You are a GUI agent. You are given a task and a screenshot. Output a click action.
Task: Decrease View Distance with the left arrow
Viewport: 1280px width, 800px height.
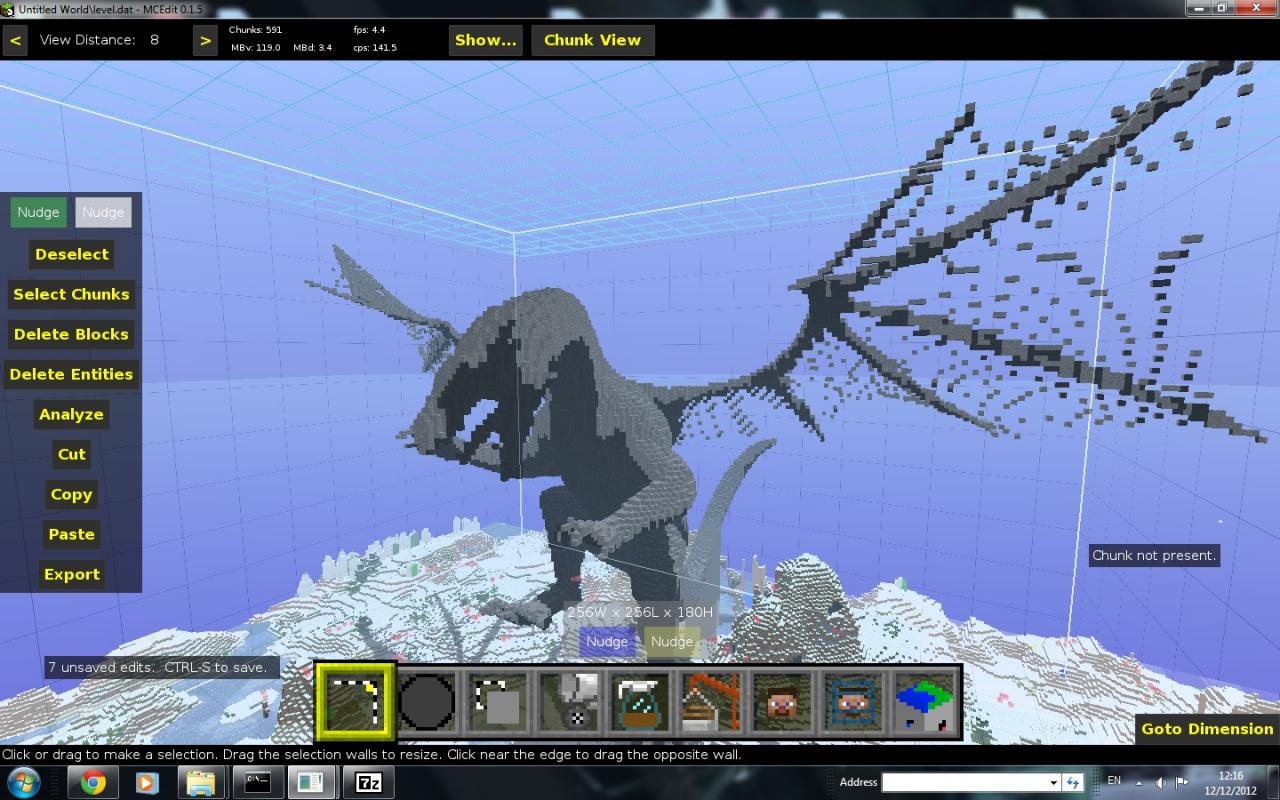coord(15,40)
